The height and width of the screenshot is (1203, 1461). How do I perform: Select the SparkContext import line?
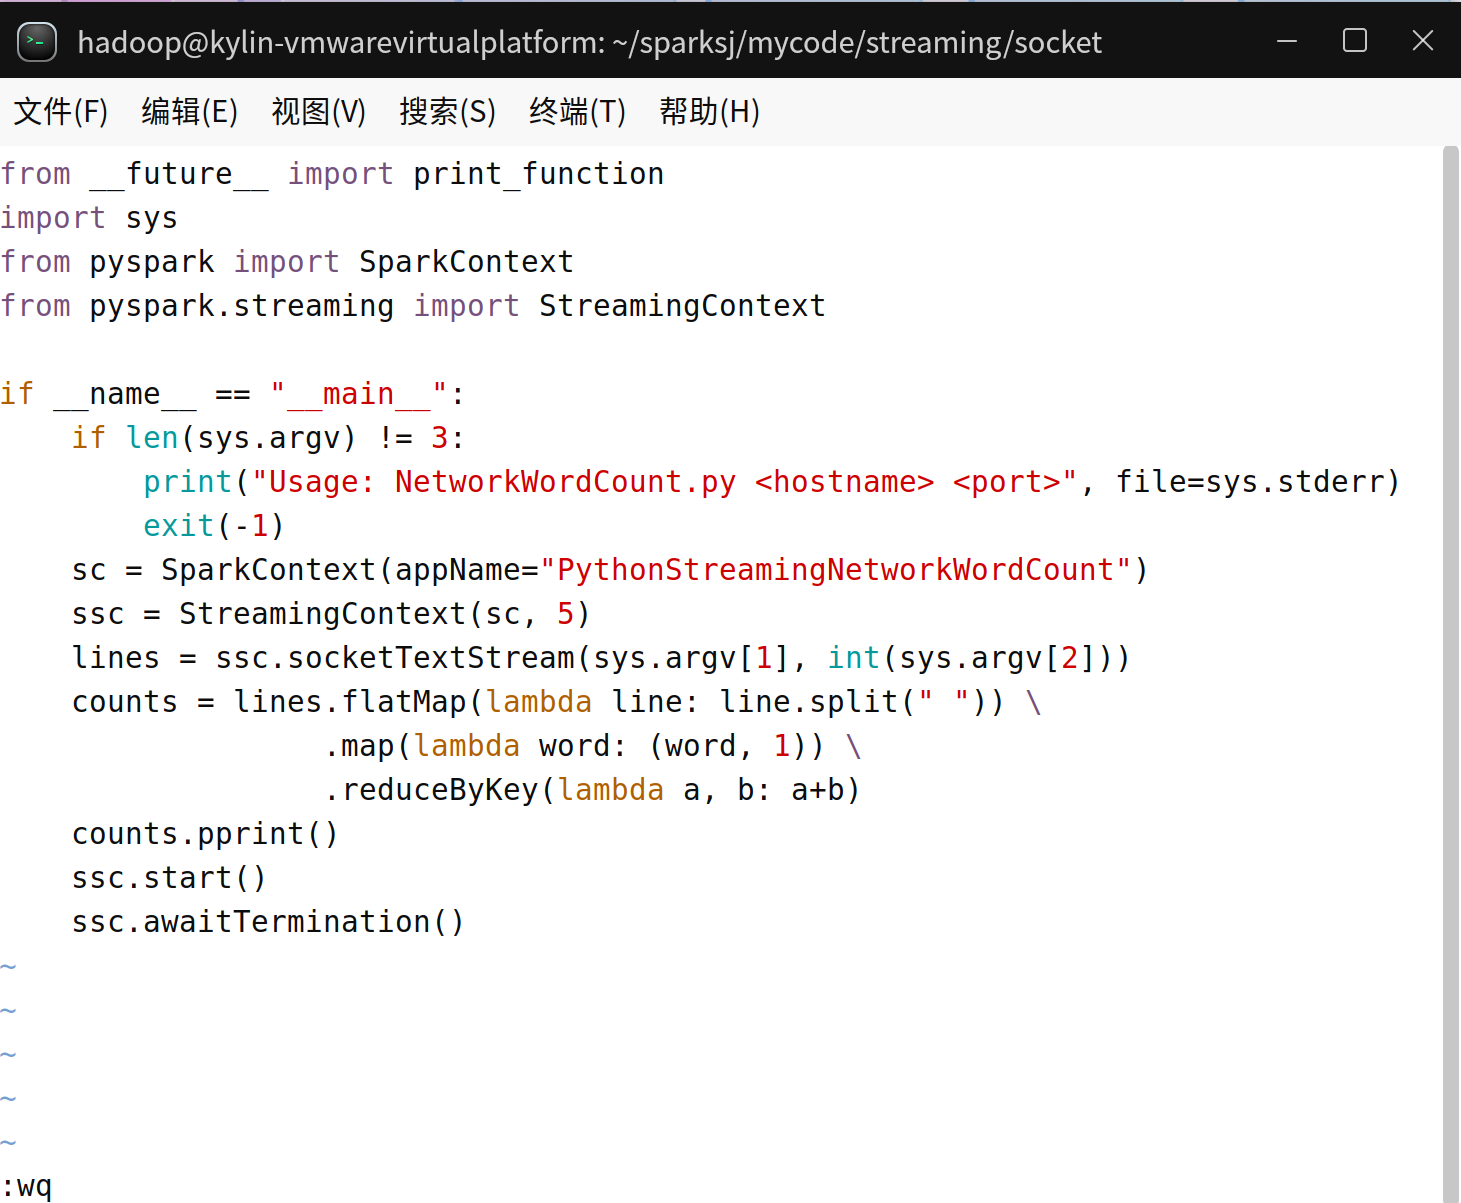click(x=287, y=261)
